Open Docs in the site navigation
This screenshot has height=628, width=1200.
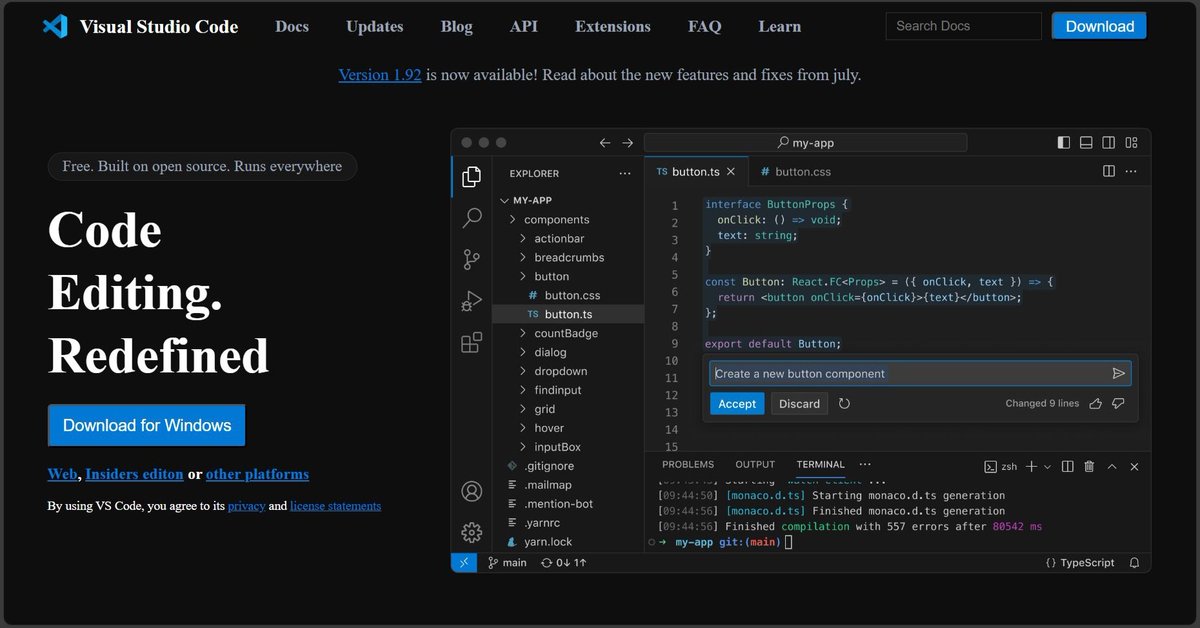292,27
